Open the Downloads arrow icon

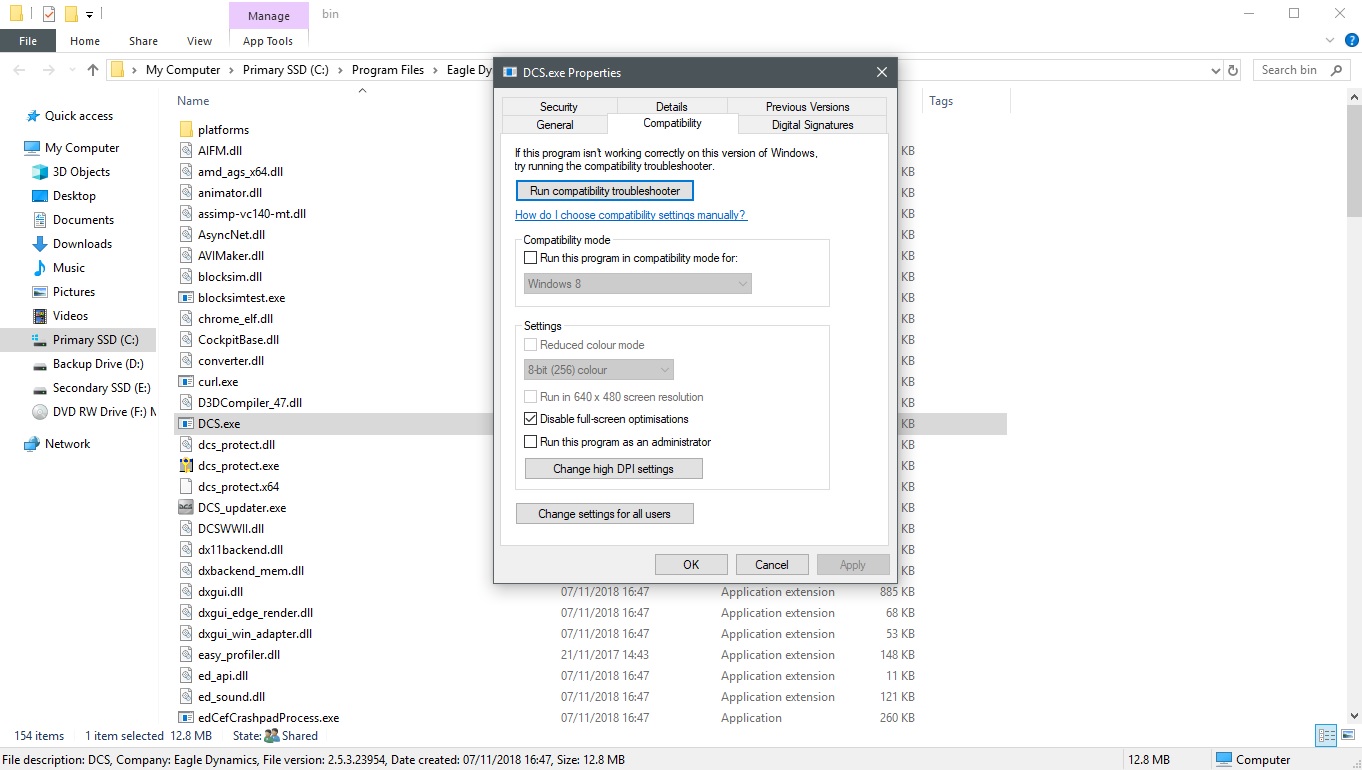[x=40, y=244]
